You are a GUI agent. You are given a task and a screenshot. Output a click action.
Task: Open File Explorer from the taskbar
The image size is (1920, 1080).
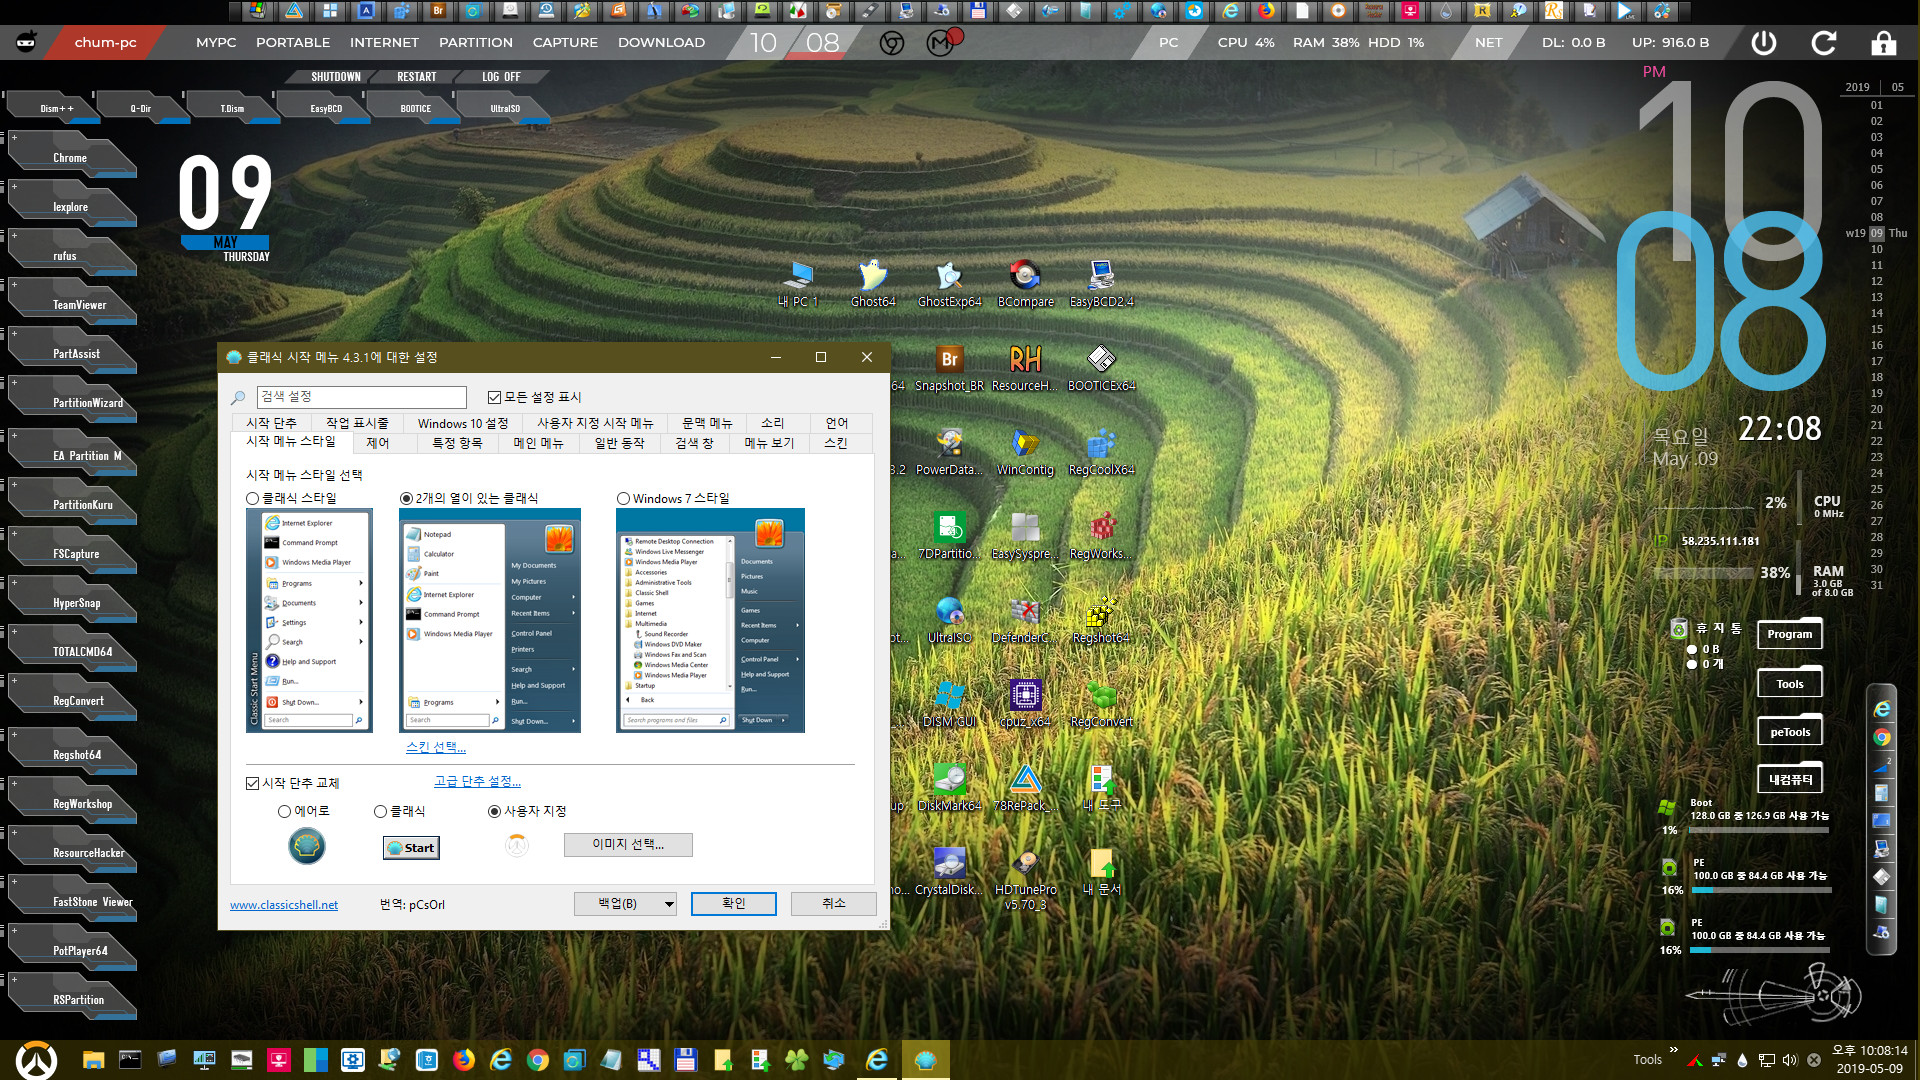93,1060
